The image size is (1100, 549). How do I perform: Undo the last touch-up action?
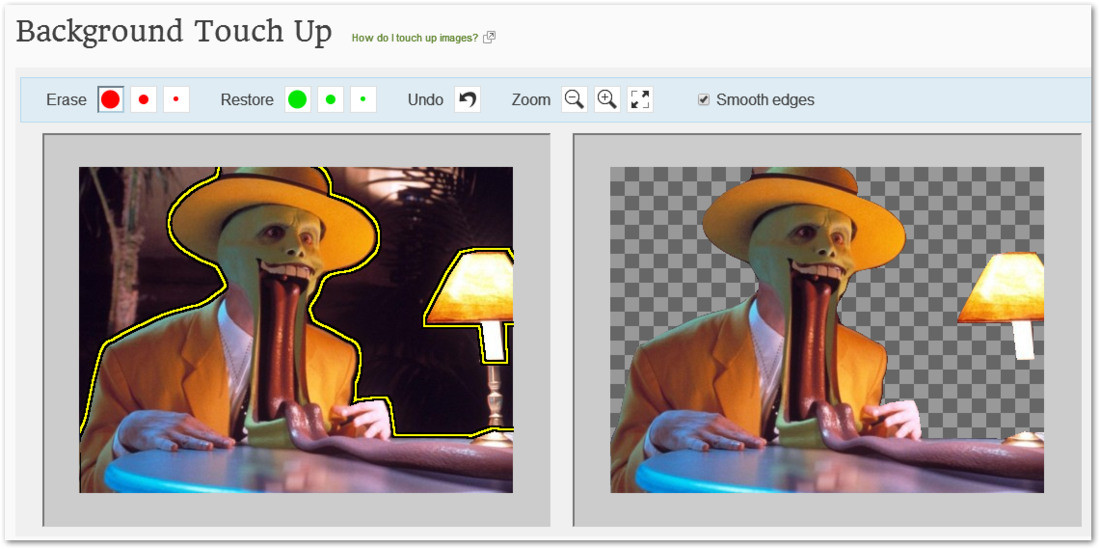467,100
